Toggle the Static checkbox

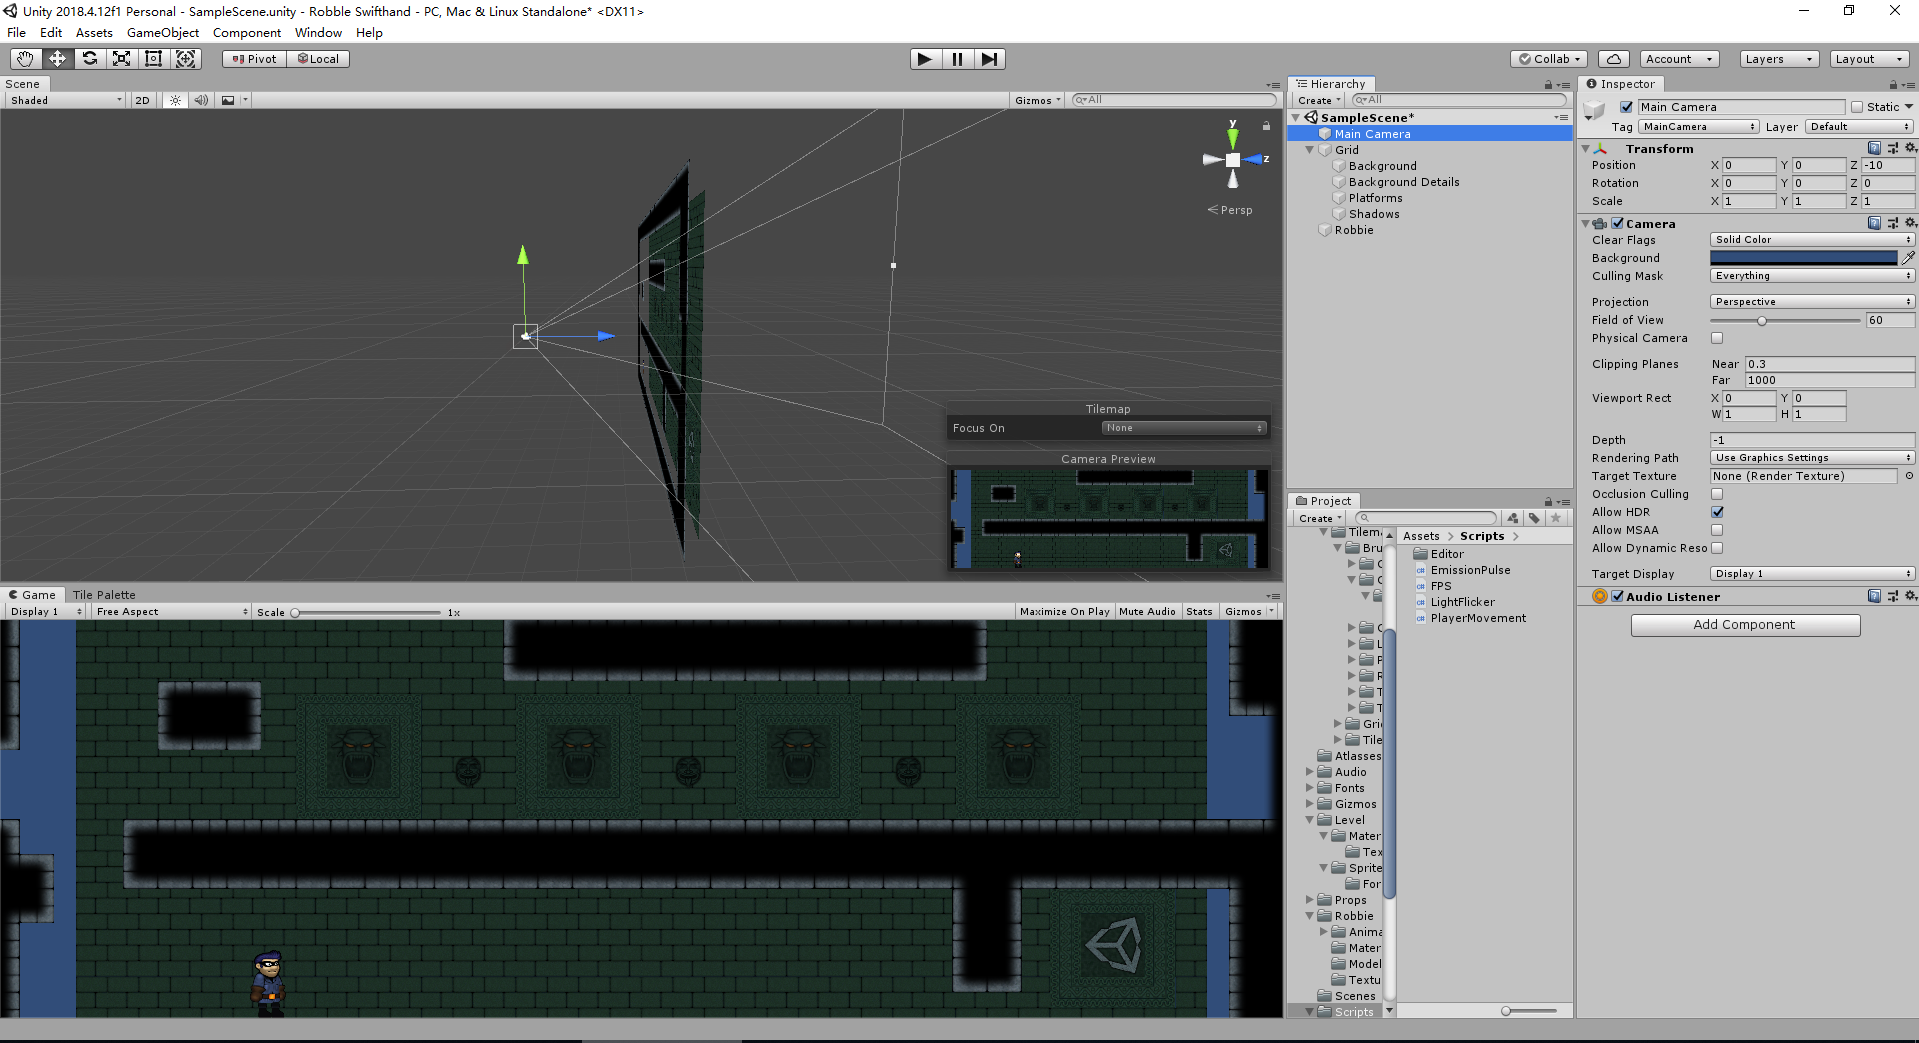[x=1857, y=107]
